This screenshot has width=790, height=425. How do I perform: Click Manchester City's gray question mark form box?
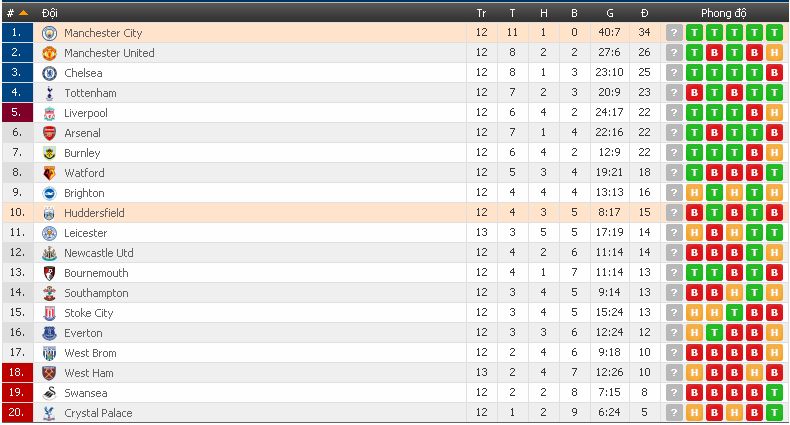coord(674,33)
